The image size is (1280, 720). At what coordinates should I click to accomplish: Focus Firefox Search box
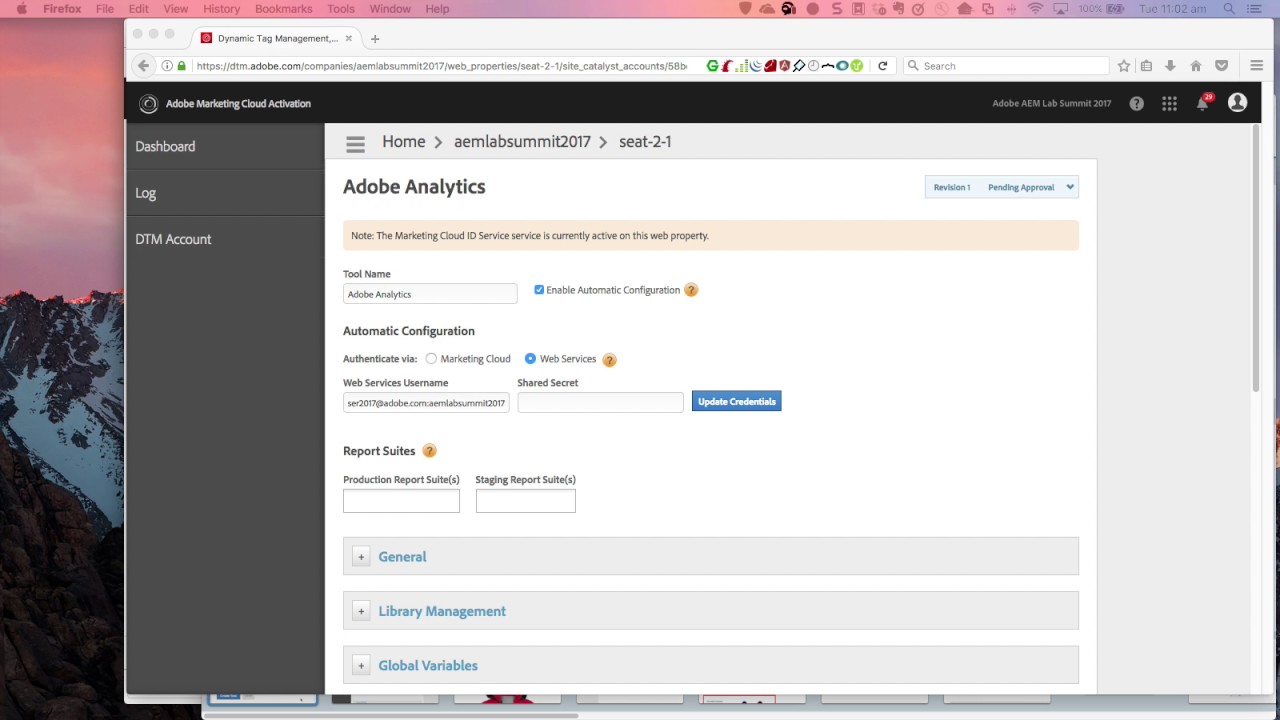pos(1006,66)
